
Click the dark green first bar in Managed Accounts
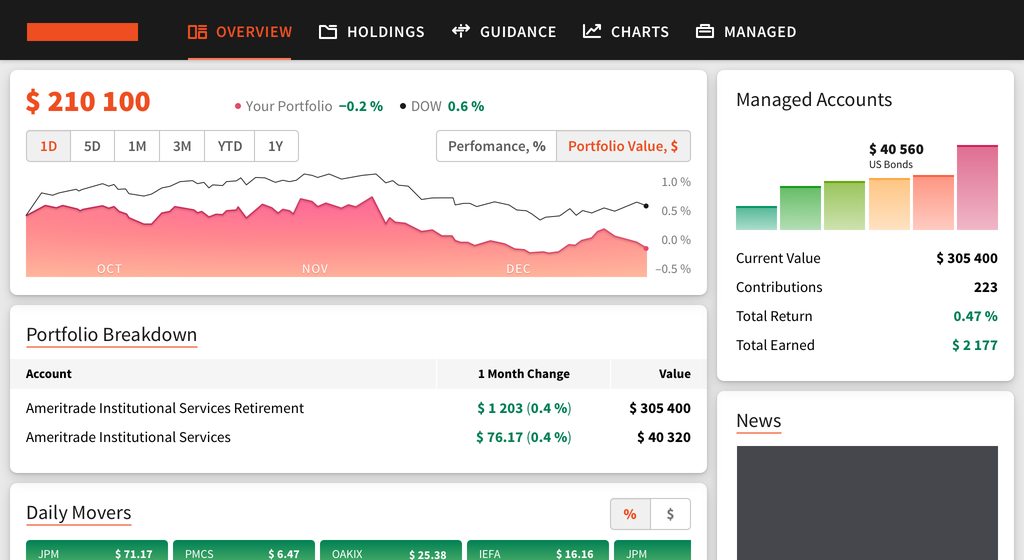756,218
